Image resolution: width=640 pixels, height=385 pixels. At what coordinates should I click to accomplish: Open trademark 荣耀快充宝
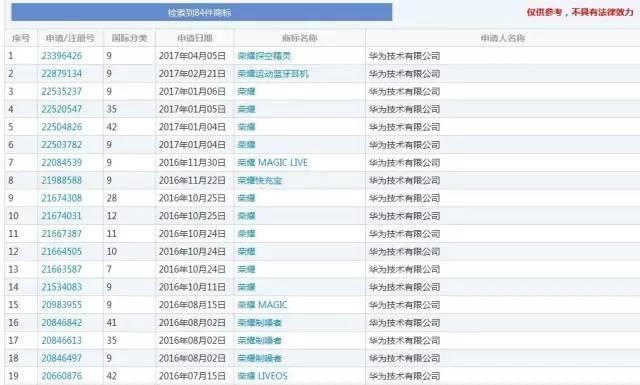[260, 180]
